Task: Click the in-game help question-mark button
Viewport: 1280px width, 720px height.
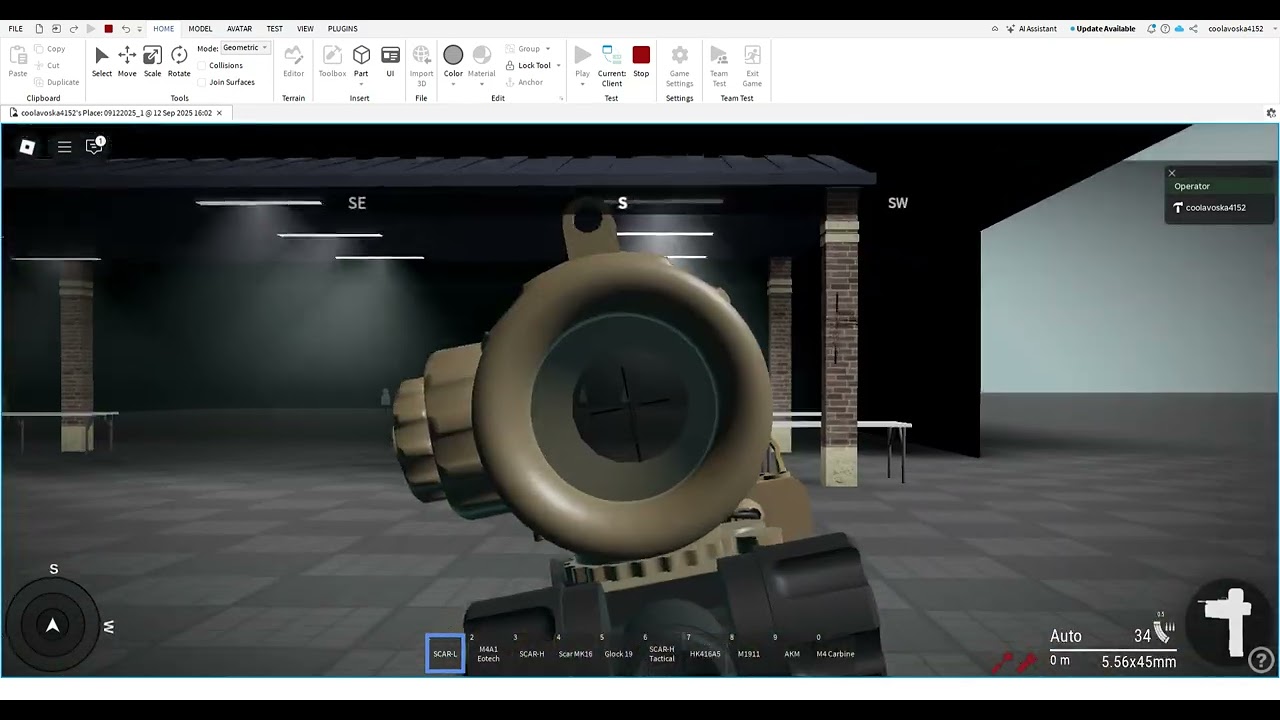Action: coord(1262,659)
